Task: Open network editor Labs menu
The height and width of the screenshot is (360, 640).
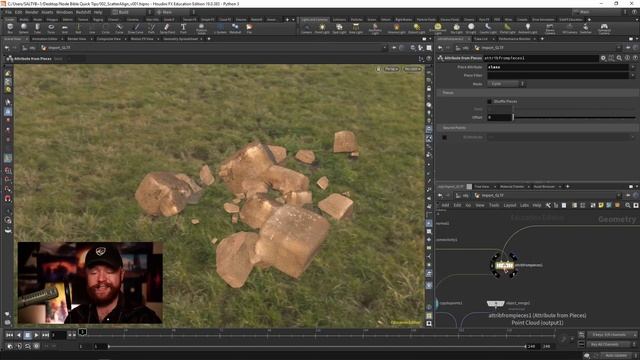Action: coord(524,205)
